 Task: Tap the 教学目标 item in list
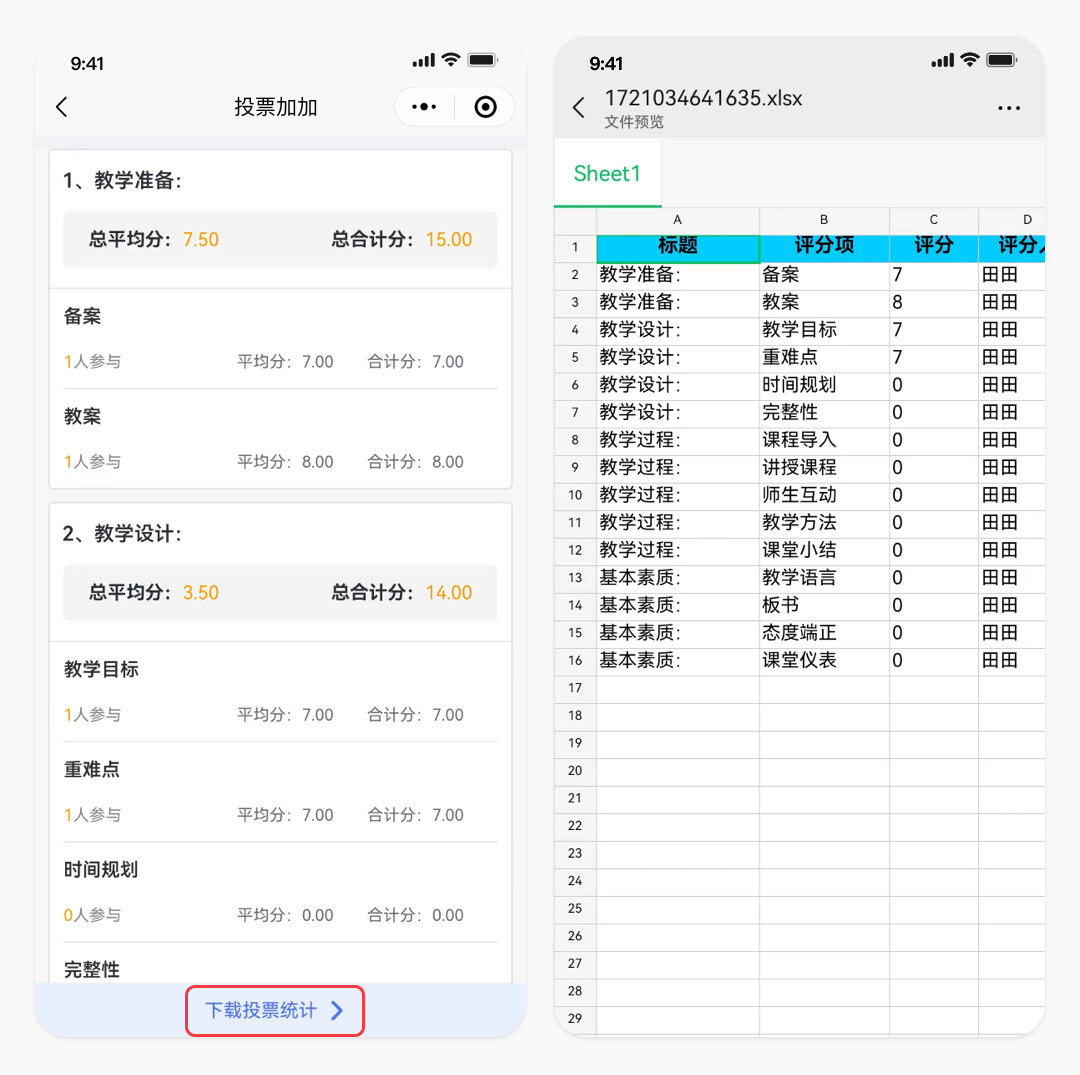click(x=280, y=690)
